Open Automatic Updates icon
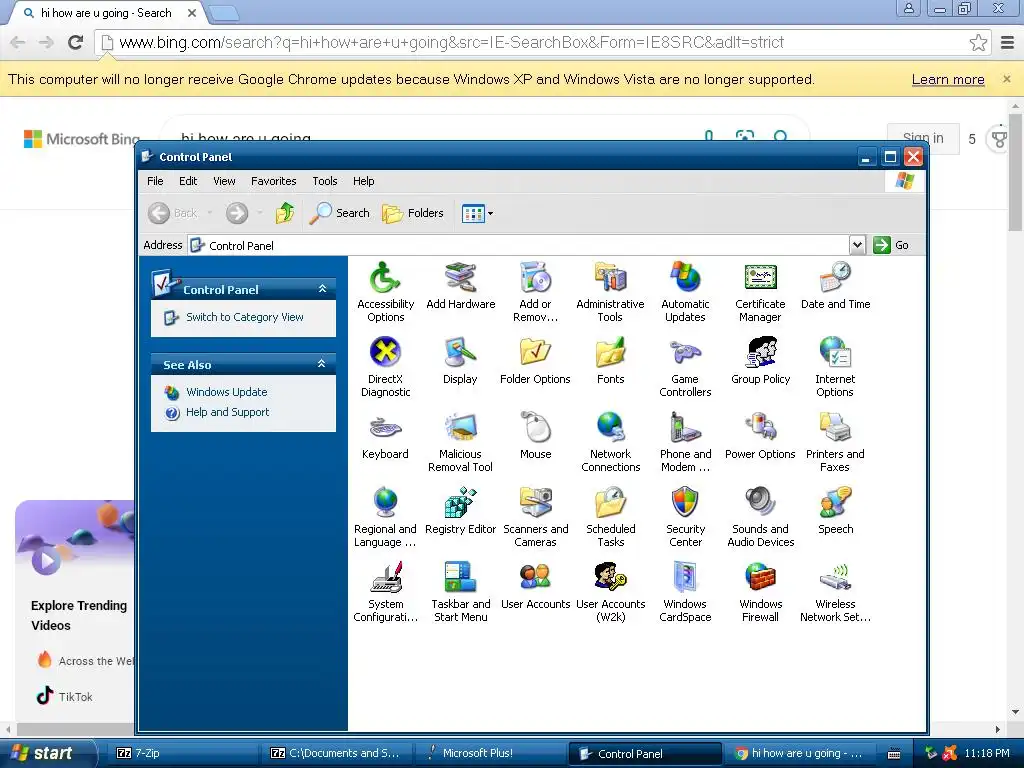 pos(684,292)
